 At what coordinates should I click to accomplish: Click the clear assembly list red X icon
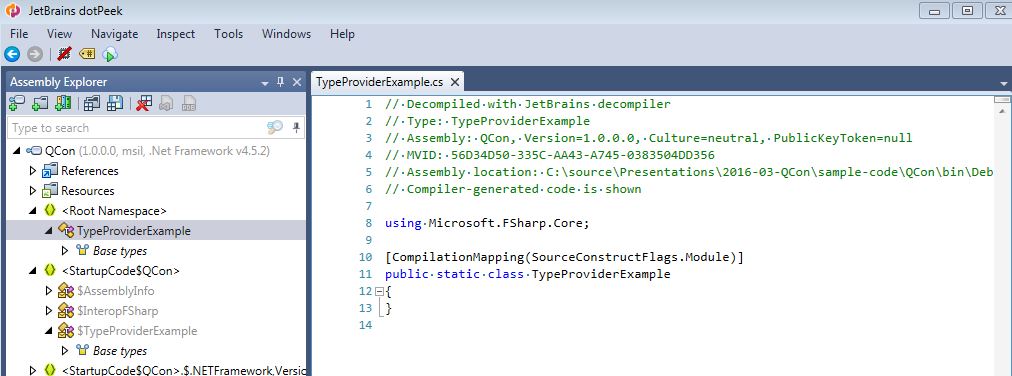144,103
